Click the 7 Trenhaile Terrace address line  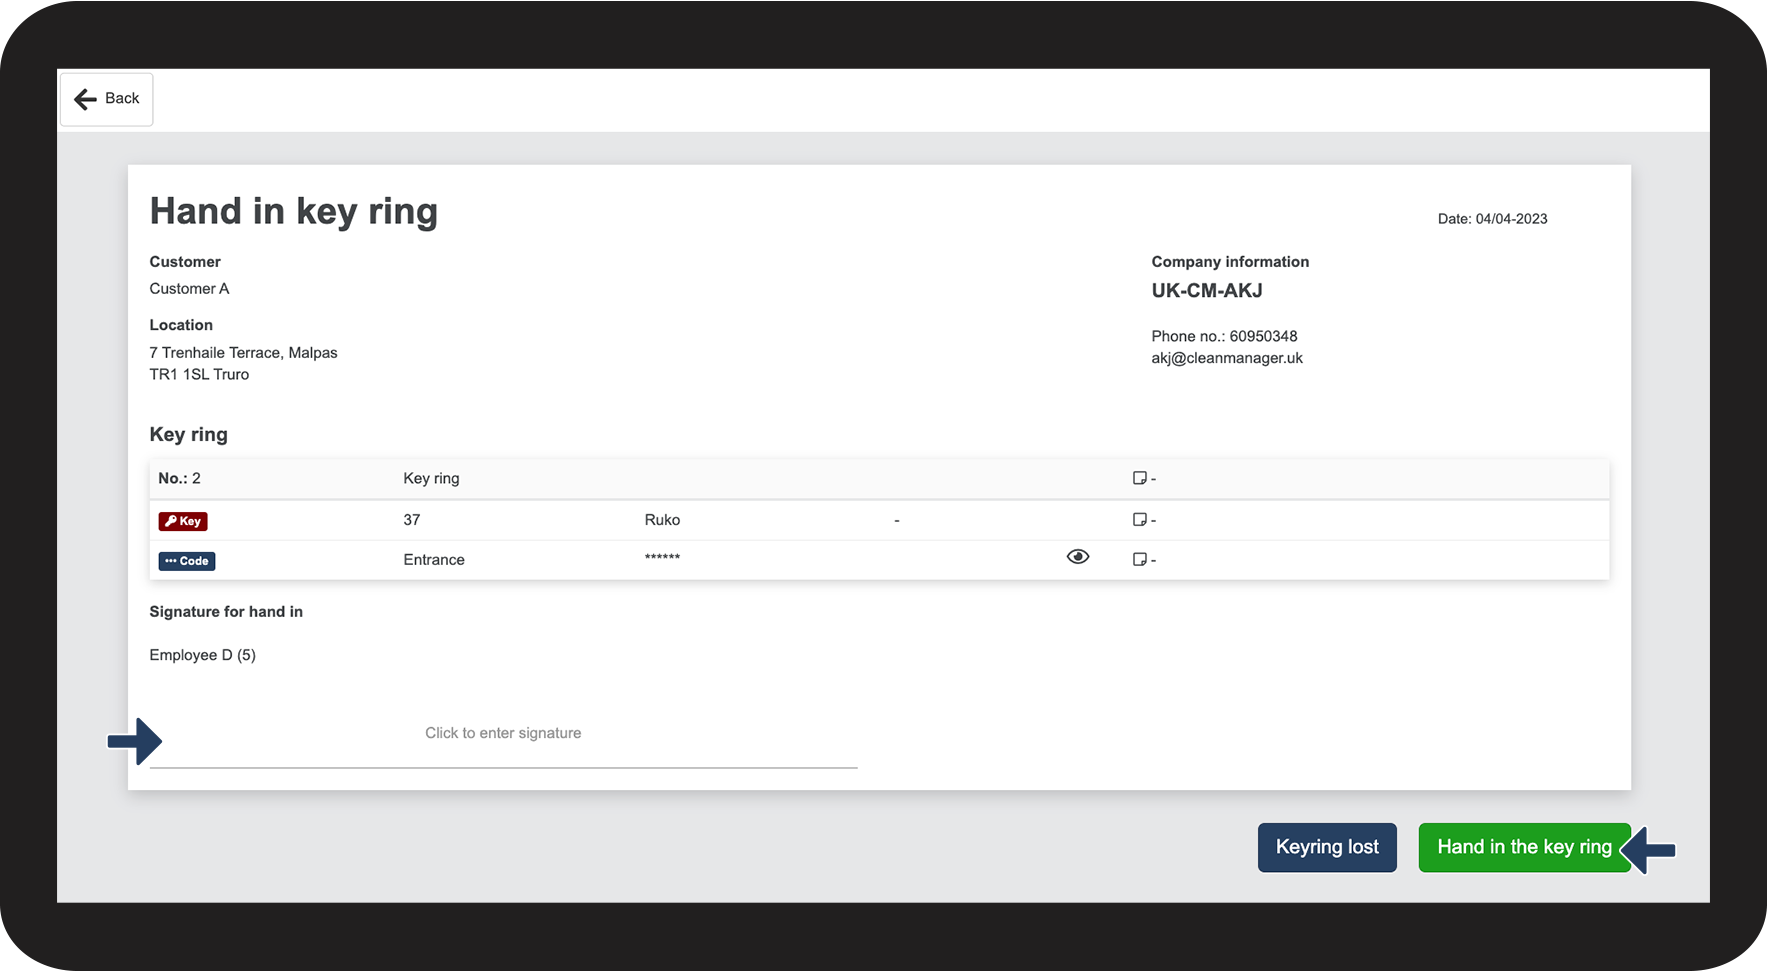(243, 353)
